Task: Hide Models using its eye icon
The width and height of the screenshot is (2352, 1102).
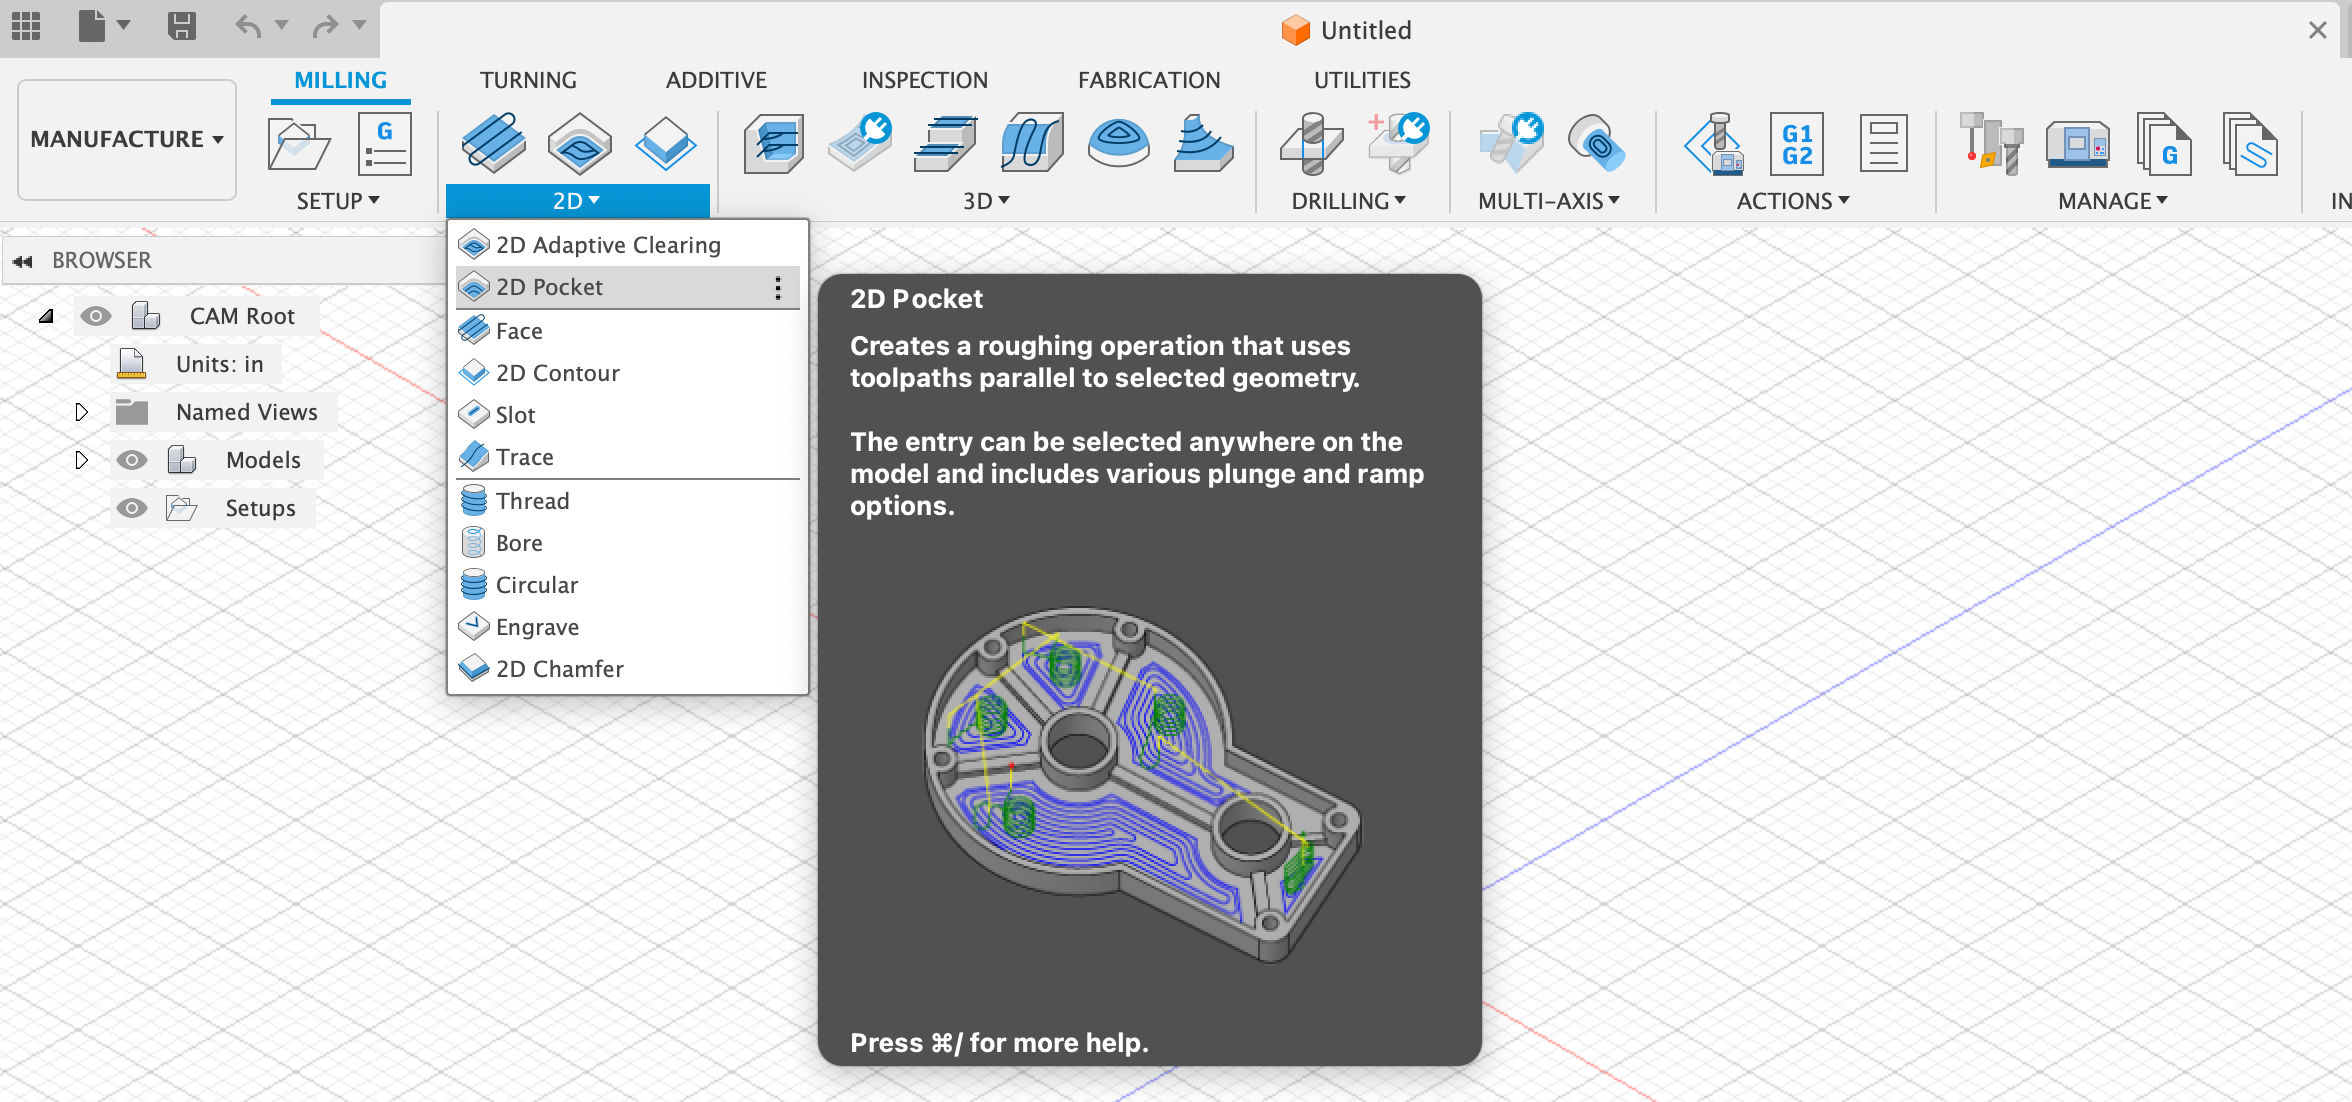Action: coord(132,460)
